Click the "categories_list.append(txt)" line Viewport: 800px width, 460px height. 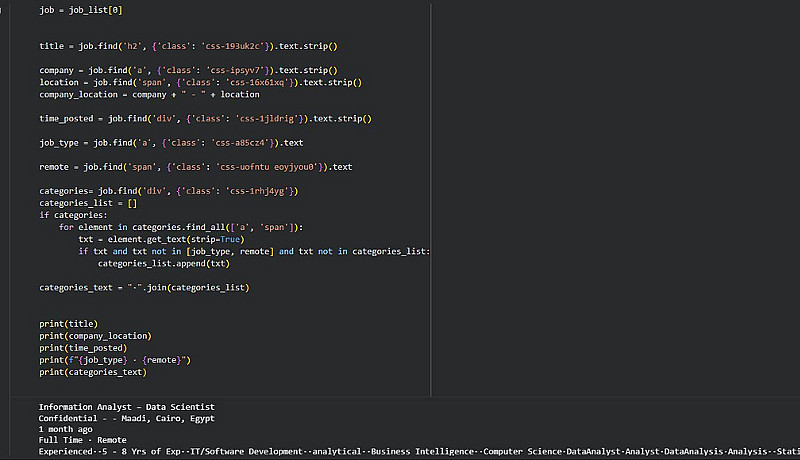(164, 263)
